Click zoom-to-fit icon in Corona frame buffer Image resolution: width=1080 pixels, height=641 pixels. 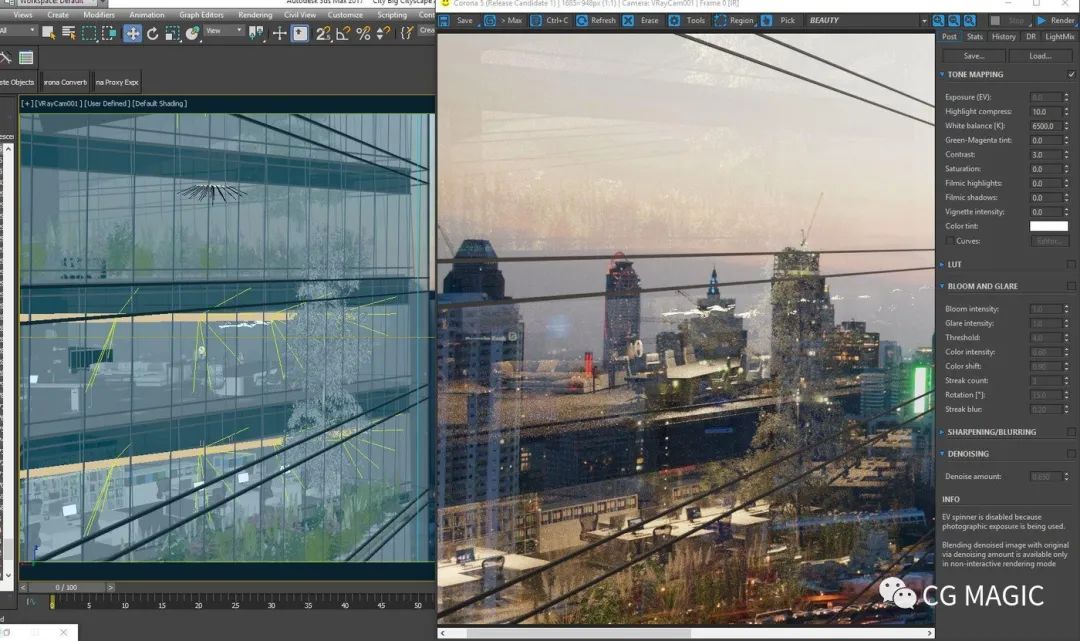[970, 21]
